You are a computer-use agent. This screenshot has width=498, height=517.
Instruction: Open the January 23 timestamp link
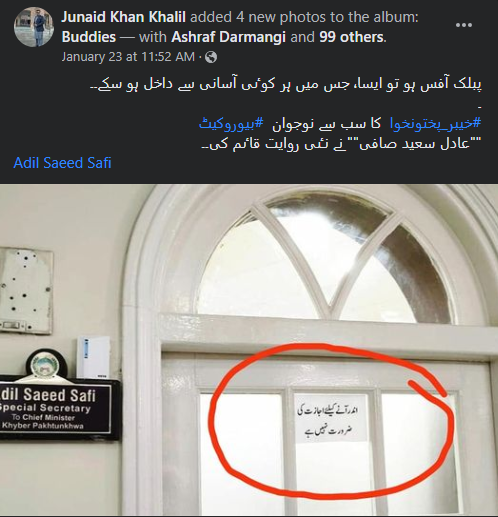pyautogui.click(x=128, y=57)
